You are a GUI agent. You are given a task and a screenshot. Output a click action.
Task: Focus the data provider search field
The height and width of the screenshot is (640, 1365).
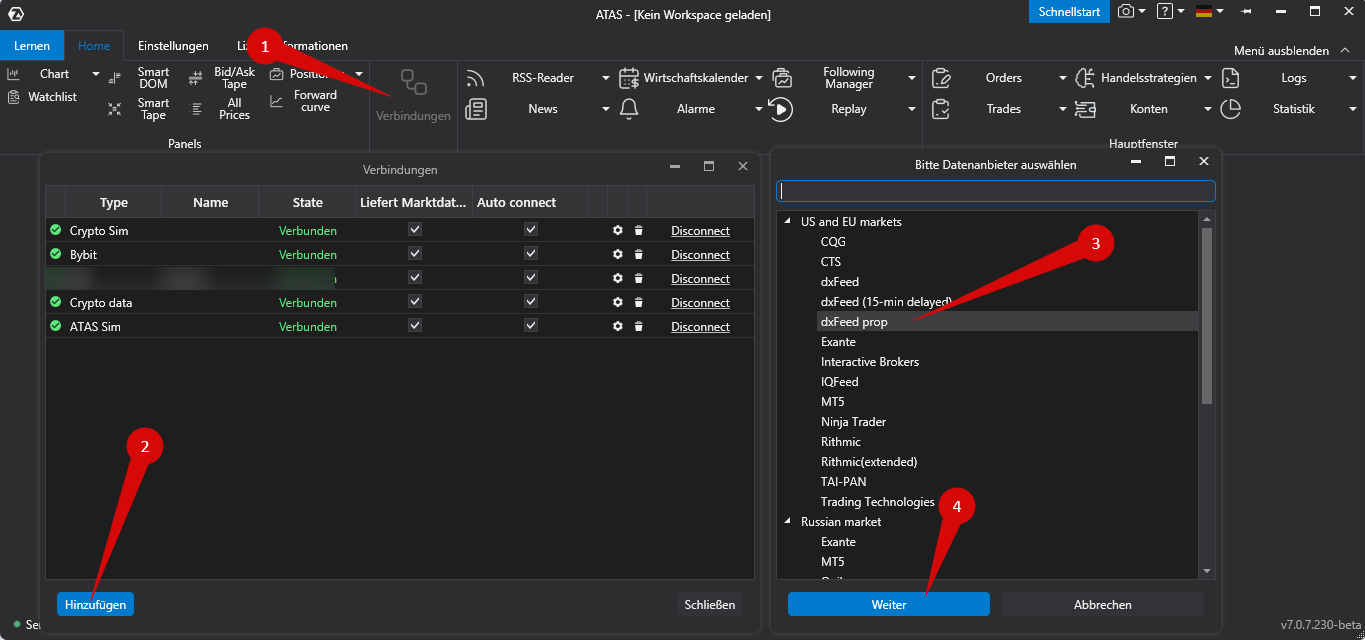[x=996, y=190]
